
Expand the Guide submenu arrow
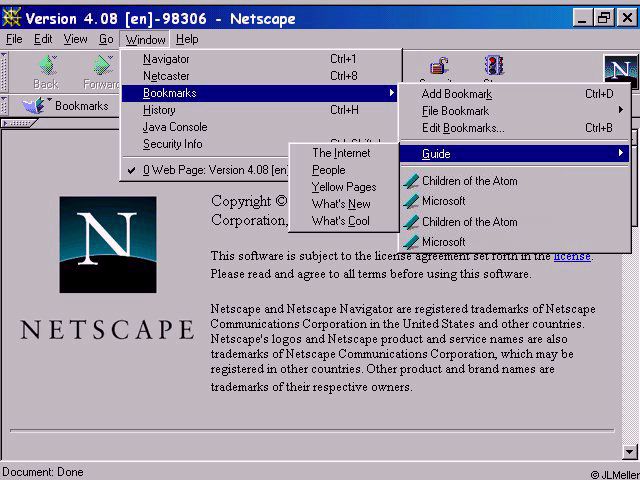pos(620,153)
